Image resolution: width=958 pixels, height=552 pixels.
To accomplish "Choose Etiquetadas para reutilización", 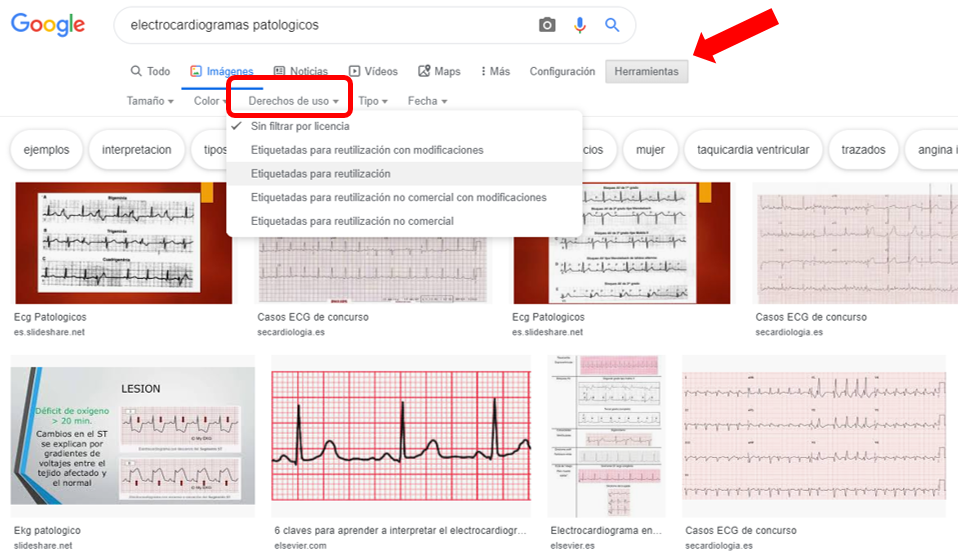I will coord(404,174).
